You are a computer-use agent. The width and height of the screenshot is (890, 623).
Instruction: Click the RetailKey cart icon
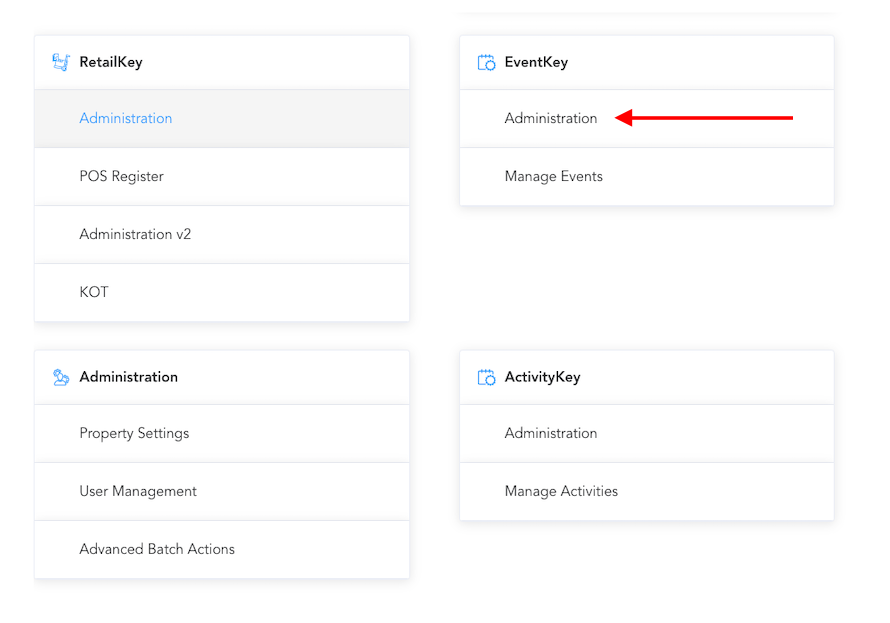61,62
